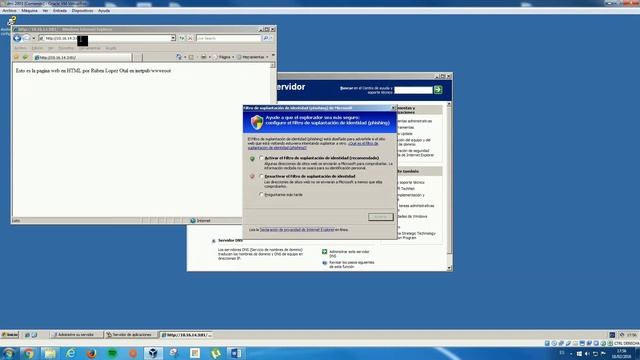Close the phishing filter dialog

(x=393, y=108)
